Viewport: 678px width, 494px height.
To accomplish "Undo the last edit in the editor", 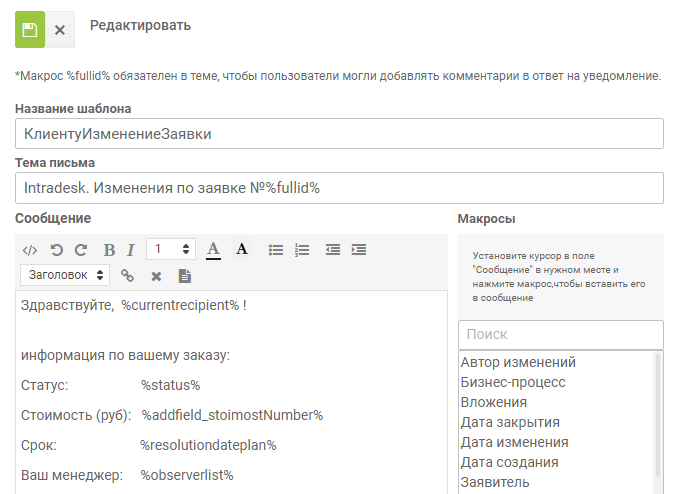I will [57, 249].
